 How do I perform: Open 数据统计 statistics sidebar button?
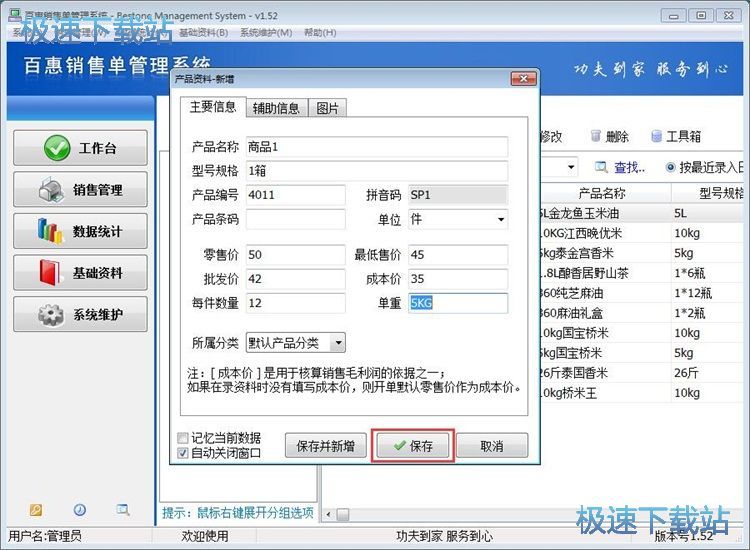point(80,231)
